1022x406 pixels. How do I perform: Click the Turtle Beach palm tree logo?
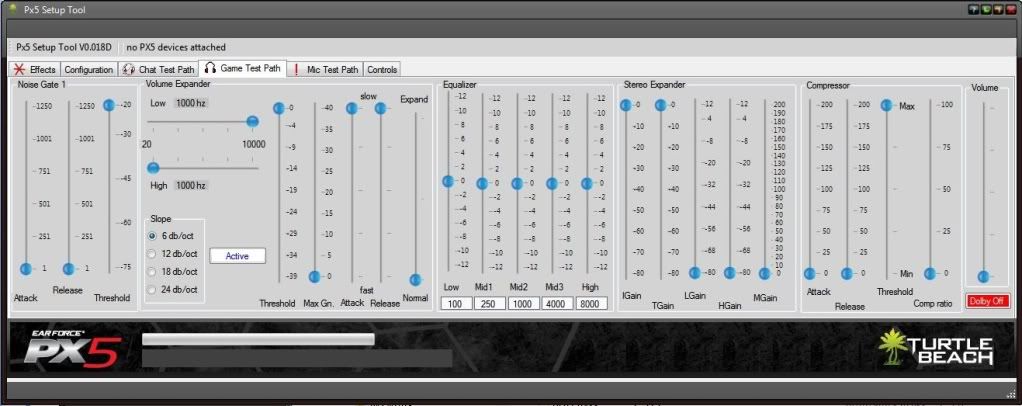click(893, 347)
